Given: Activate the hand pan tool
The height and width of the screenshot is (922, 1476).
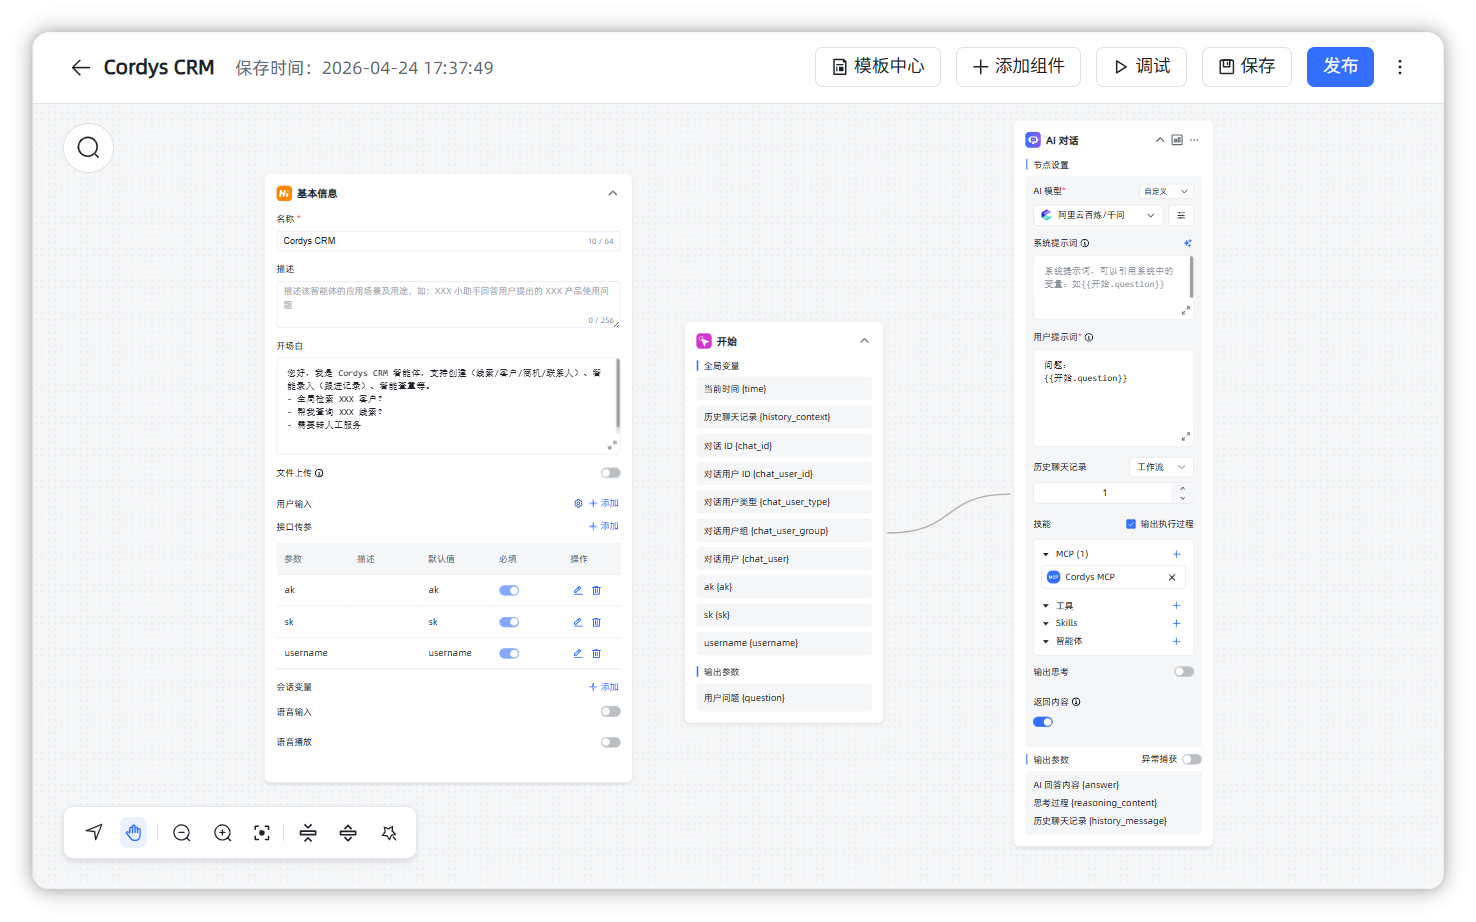Looking at the screenshot, I should pyautogui.click(x=134, y=832).
